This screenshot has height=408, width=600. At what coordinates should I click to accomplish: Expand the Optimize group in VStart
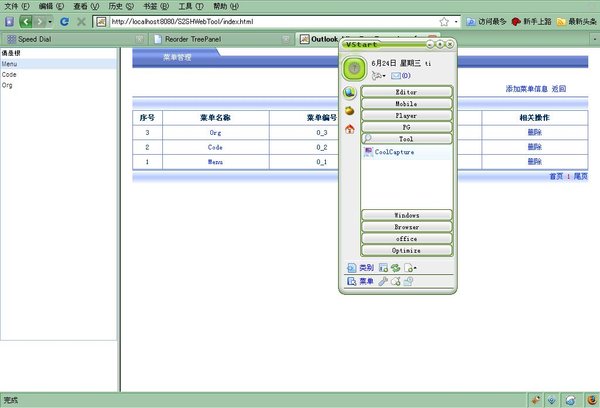pyautogui.click(x=407, y=250)
